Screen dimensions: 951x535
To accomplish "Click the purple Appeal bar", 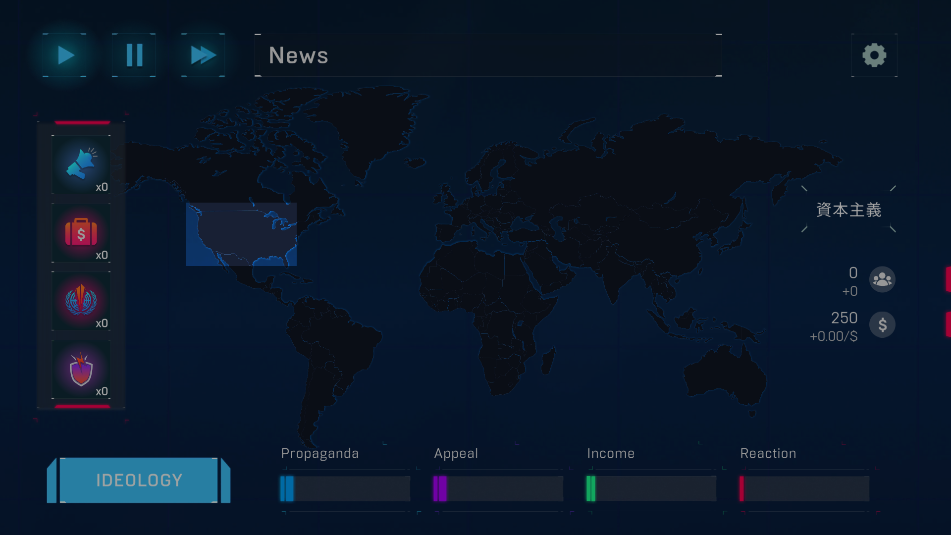I will pyautogui.click(x=498, y=488).
